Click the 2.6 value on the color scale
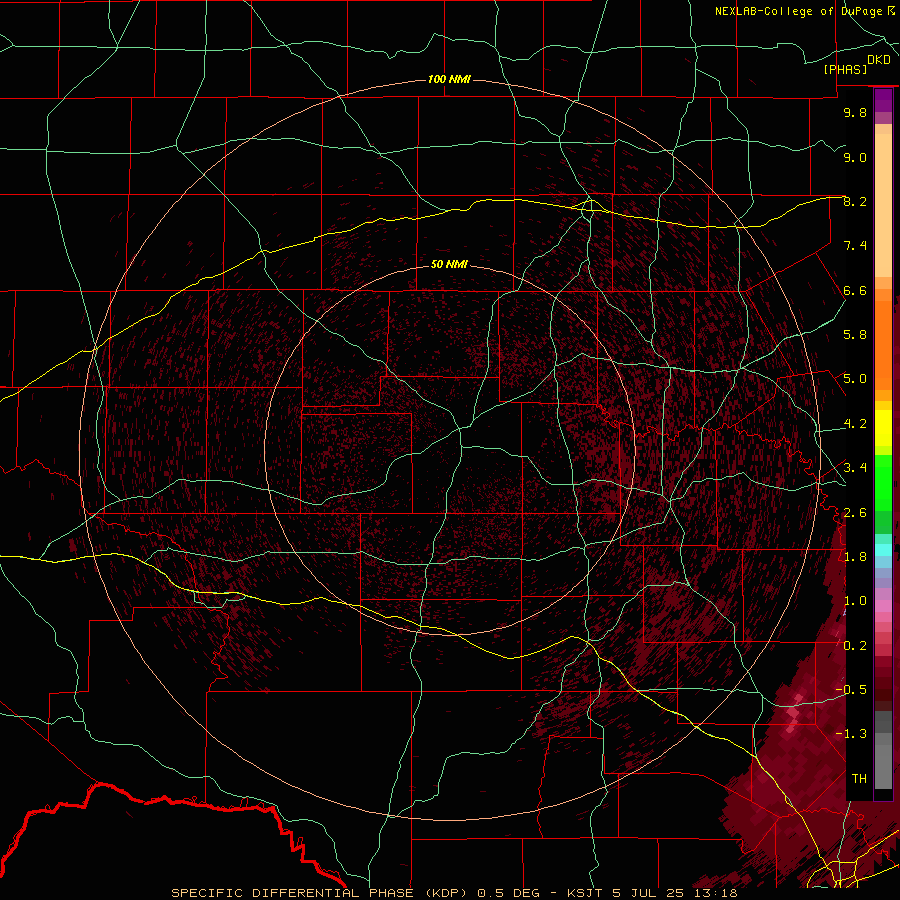 [855, 513]
